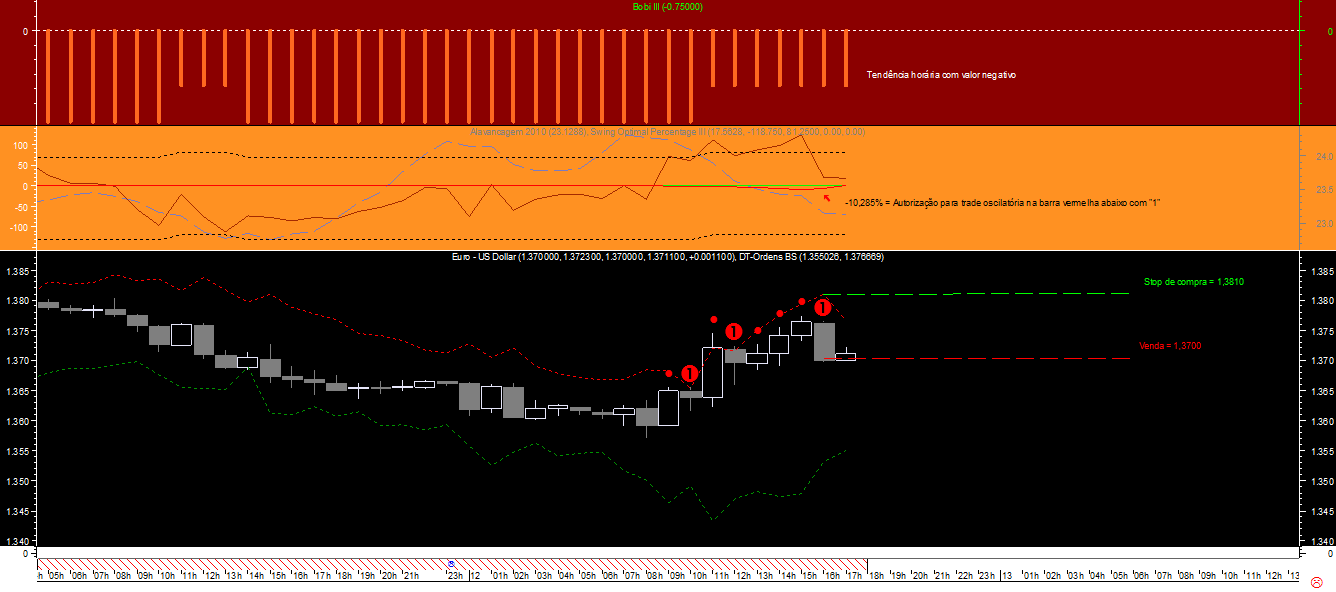Click the small blue marker icon above 23h
The image size is (1336, 592).
451,565
